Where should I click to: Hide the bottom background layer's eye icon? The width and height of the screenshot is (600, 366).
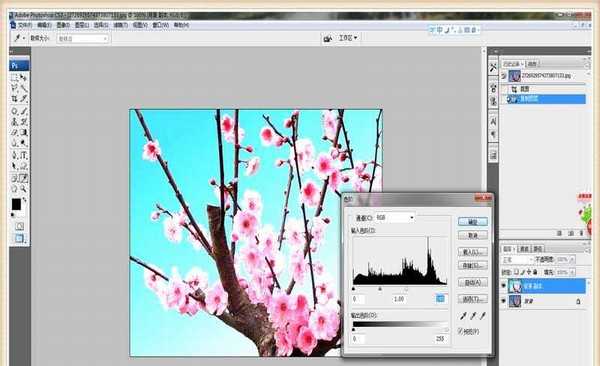point(504,301)
